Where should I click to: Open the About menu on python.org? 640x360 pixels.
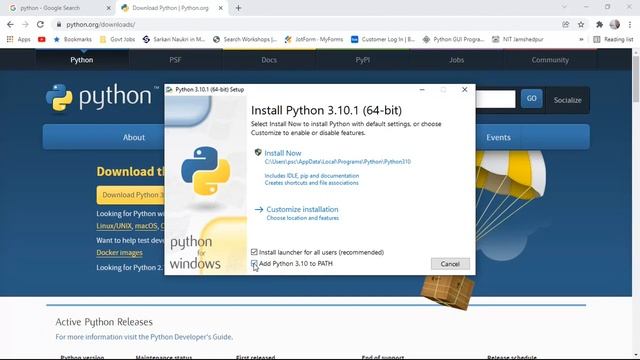[134, 137]
